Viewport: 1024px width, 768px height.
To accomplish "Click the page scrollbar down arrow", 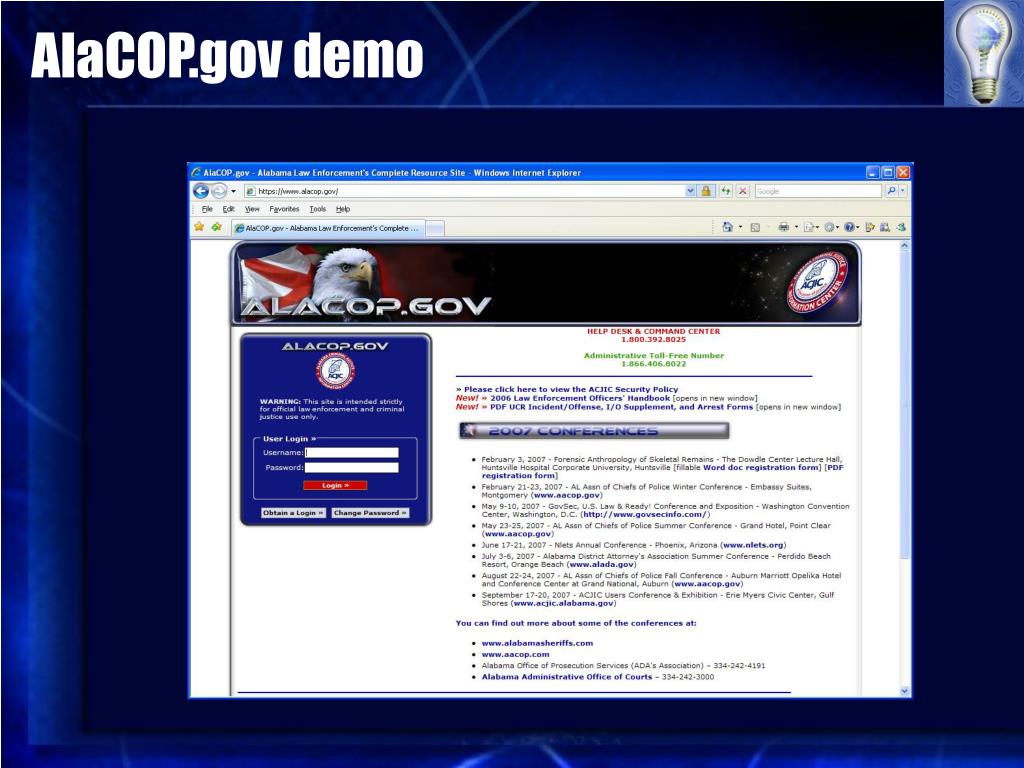I will click(x=904, y=691).
